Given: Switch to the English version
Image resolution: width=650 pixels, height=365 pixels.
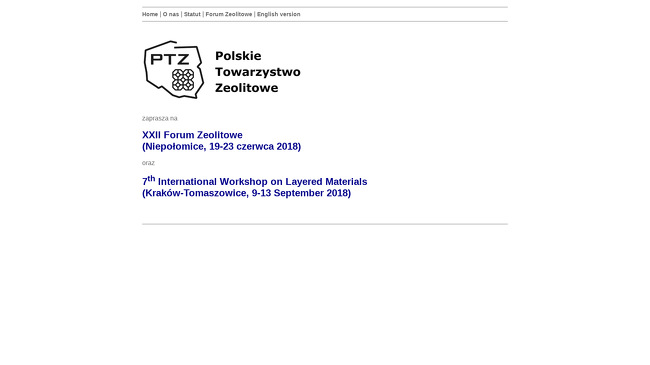Looking at the screenshot, I should point(279,14).
